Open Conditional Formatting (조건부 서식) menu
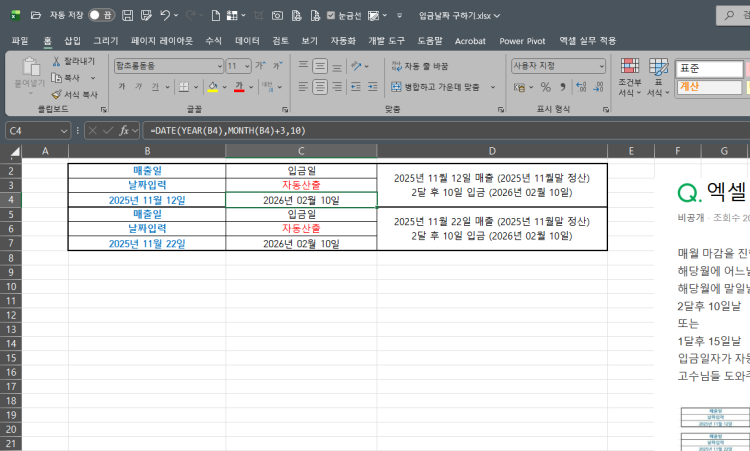The height and width of the screenshot is (451, 750). (x=629, y=77)
